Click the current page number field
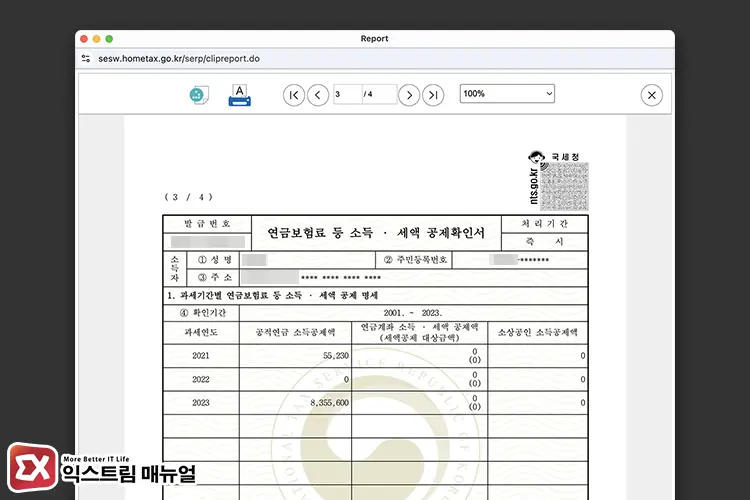This screenshot has height=500, width=750. (348, 94)
